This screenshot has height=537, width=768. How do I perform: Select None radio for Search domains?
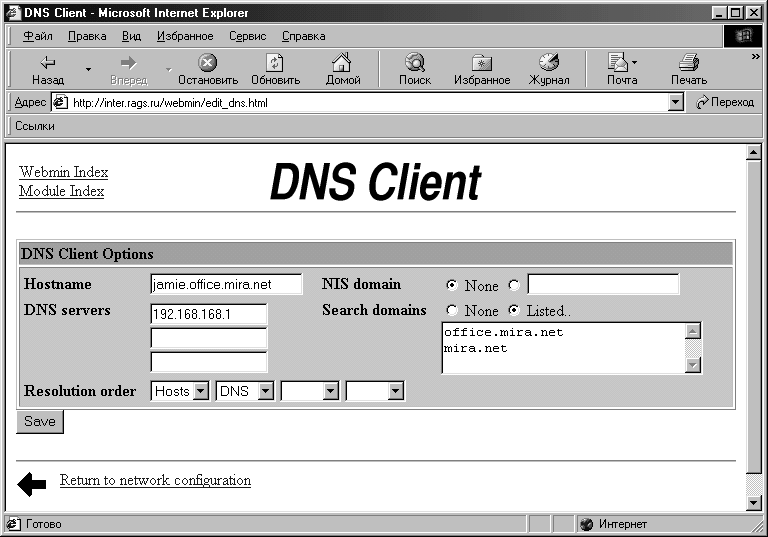pyautogui.click(x=452, y=311)
